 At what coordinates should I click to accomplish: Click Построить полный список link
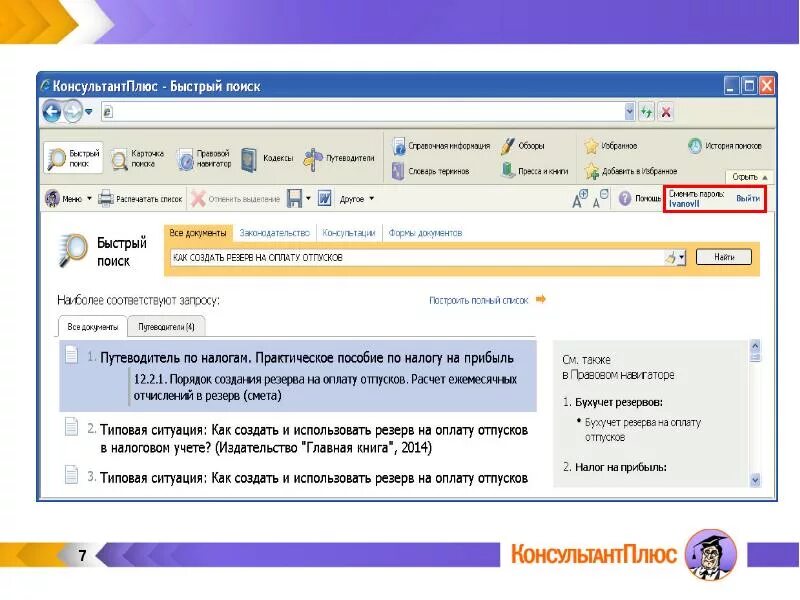coord(478,301)
